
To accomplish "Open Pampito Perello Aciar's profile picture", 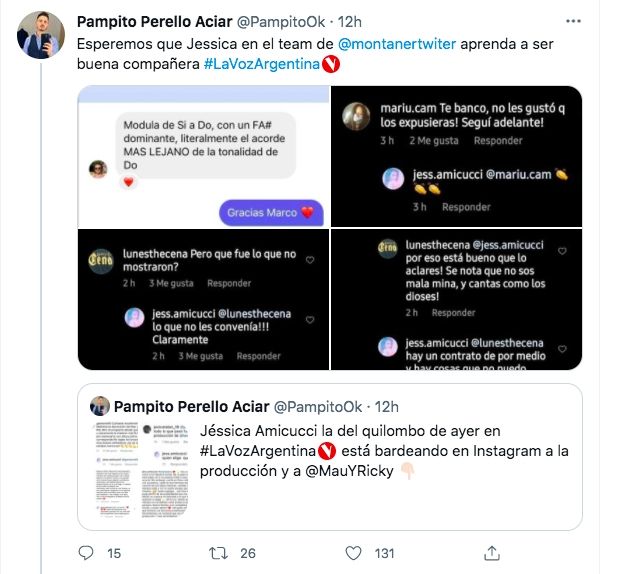I will pyautogui.click(x=40, y=36).
